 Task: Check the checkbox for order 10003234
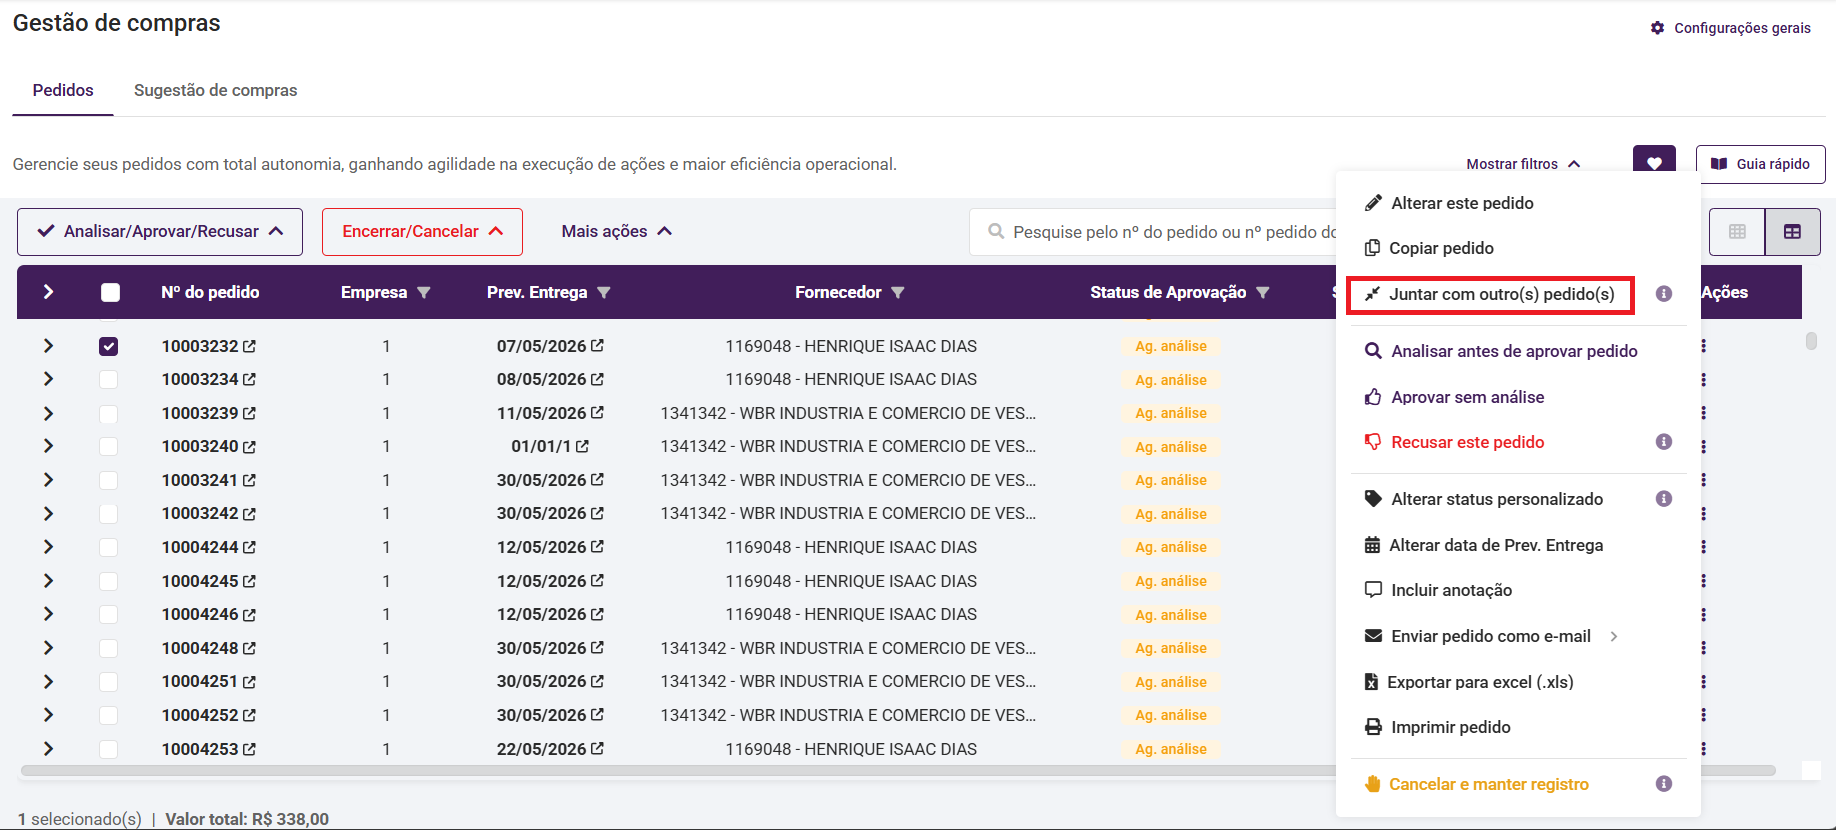109,379
